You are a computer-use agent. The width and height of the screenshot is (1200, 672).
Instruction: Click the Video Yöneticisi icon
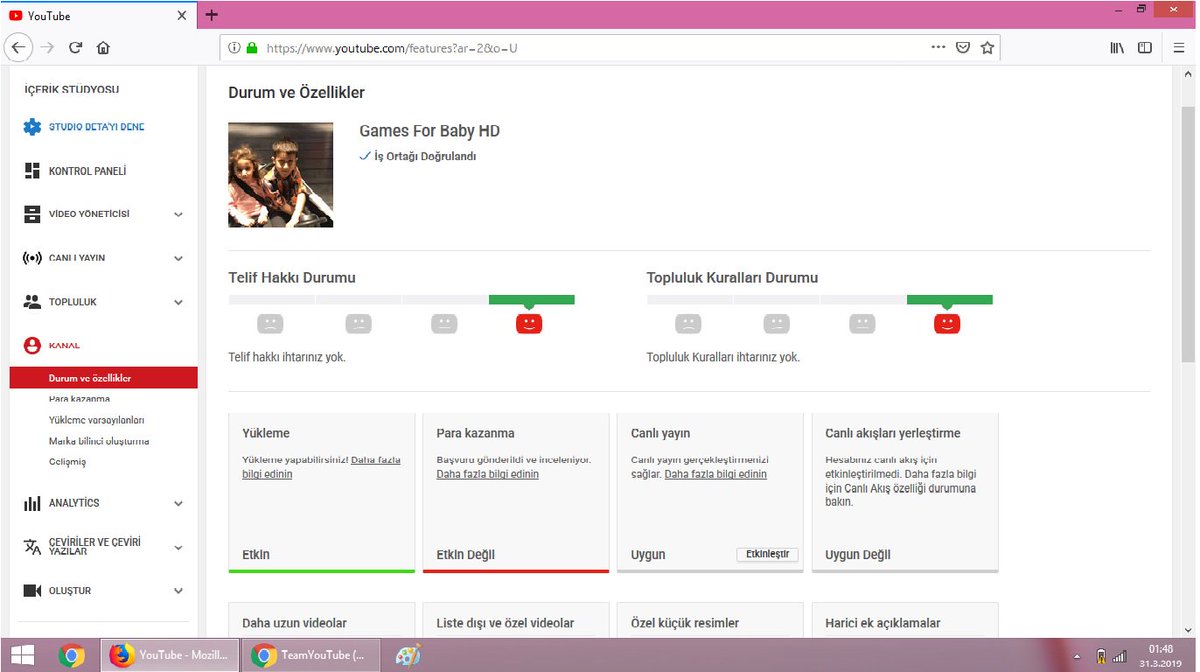pos(32,214)
